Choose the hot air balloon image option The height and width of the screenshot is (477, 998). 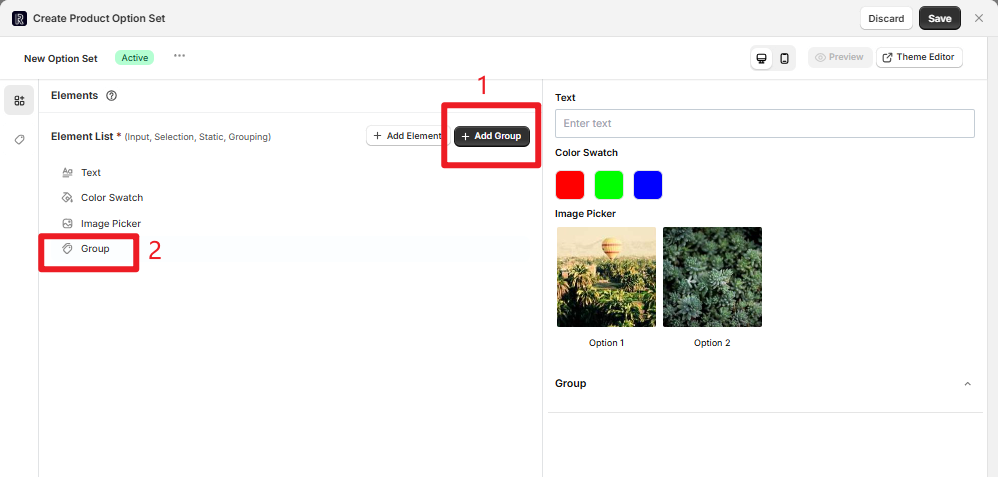[606, 277]
